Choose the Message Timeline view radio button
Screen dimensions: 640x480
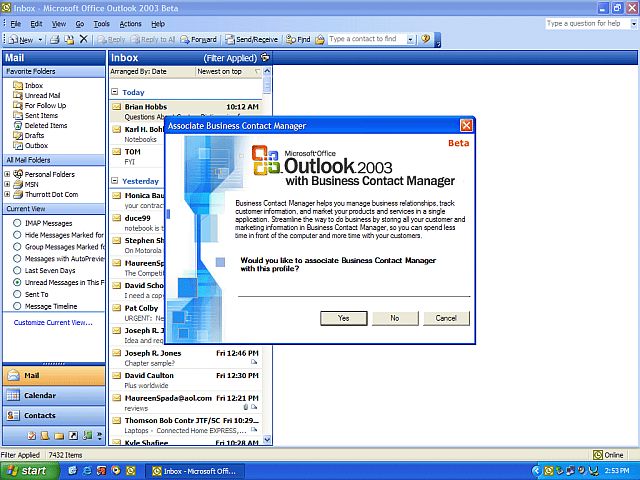[17, 307]
